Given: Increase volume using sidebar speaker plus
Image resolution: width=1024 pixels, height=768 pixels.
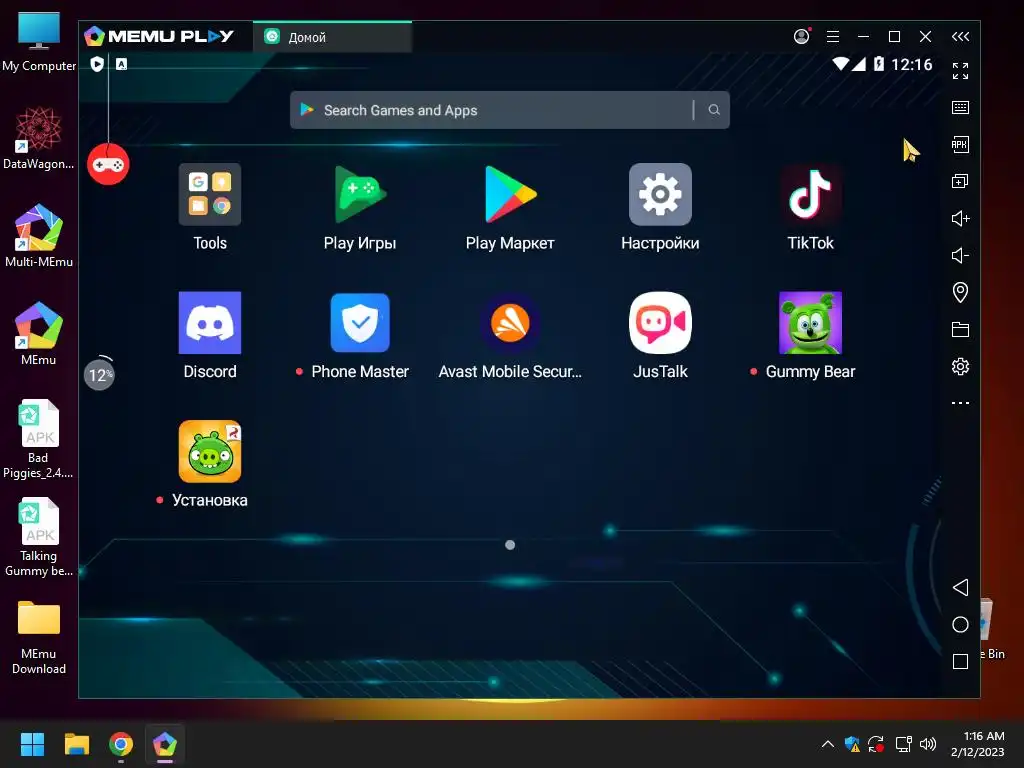Looking at the screenshot, I should coord(960,218).
